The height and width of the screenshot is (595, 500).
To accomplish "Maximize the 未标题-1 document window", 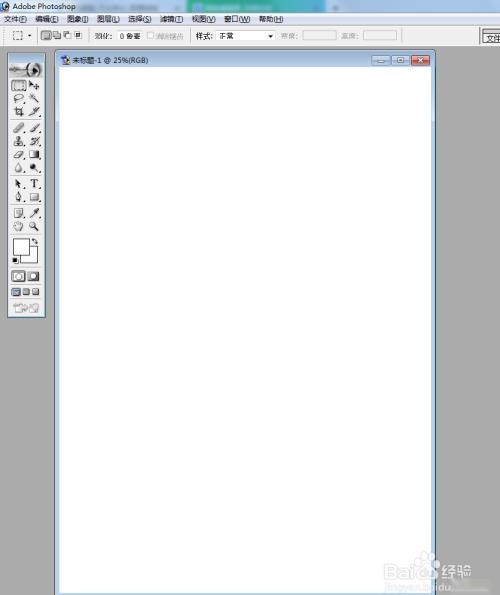I will pyautogui.click(x=400, y=60).
